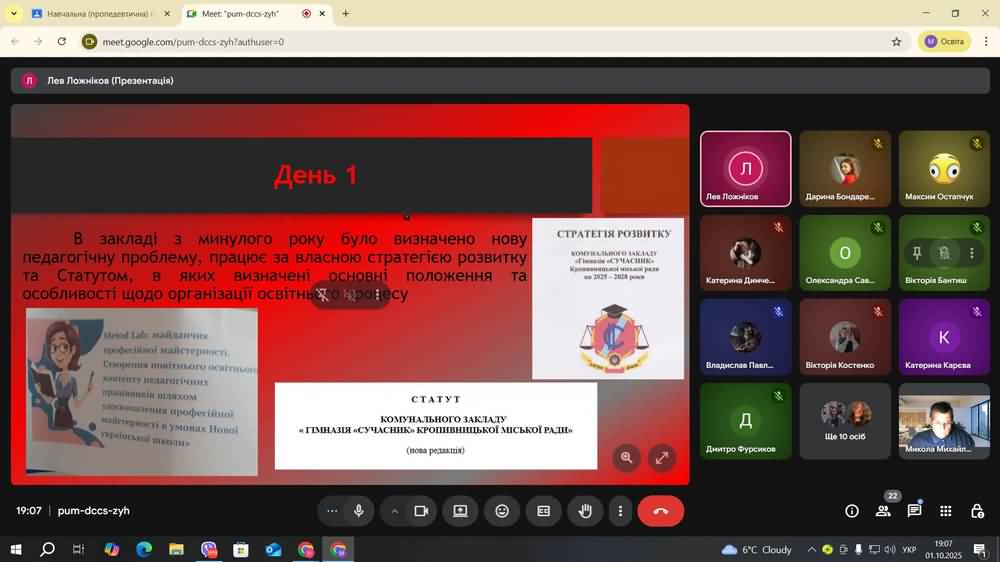Expand the presentation to full screen
This screenshot has width=1000, height=562.
tap(661, 458)
